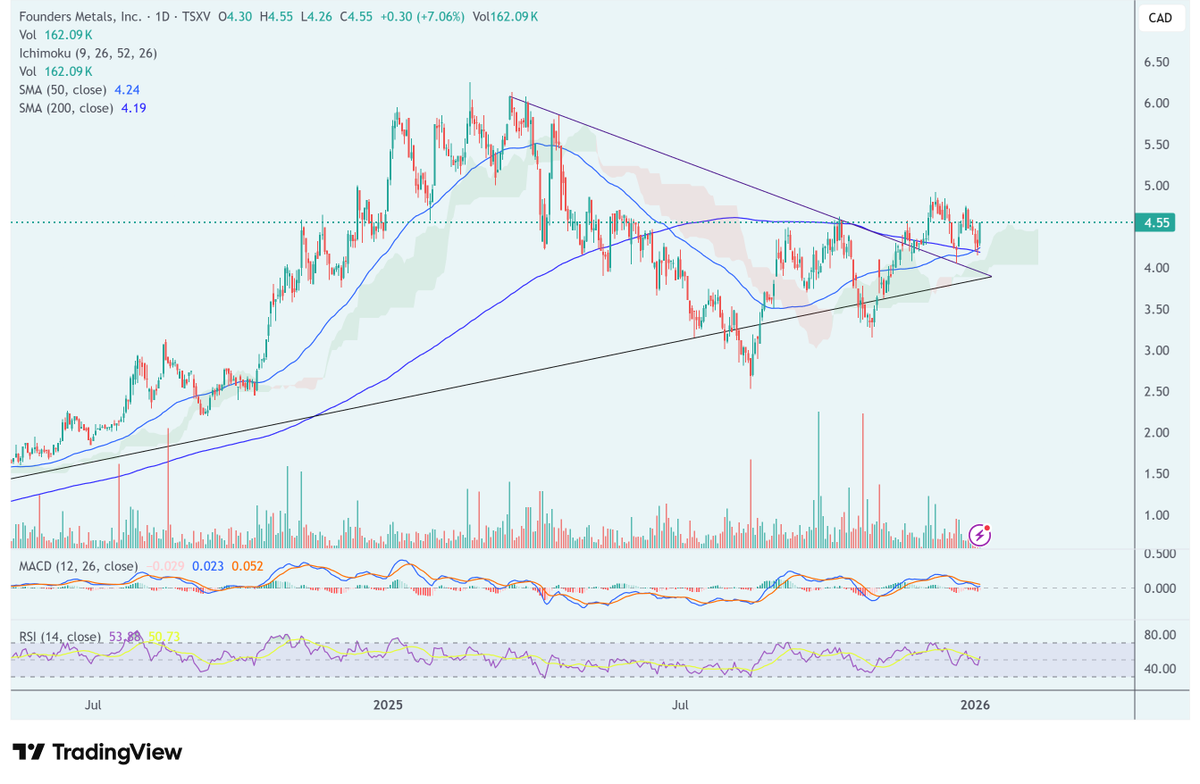Click the 4.00 price axis label
The image size is (1200, 784).
pyautogui.click(x=1156, y=268)
